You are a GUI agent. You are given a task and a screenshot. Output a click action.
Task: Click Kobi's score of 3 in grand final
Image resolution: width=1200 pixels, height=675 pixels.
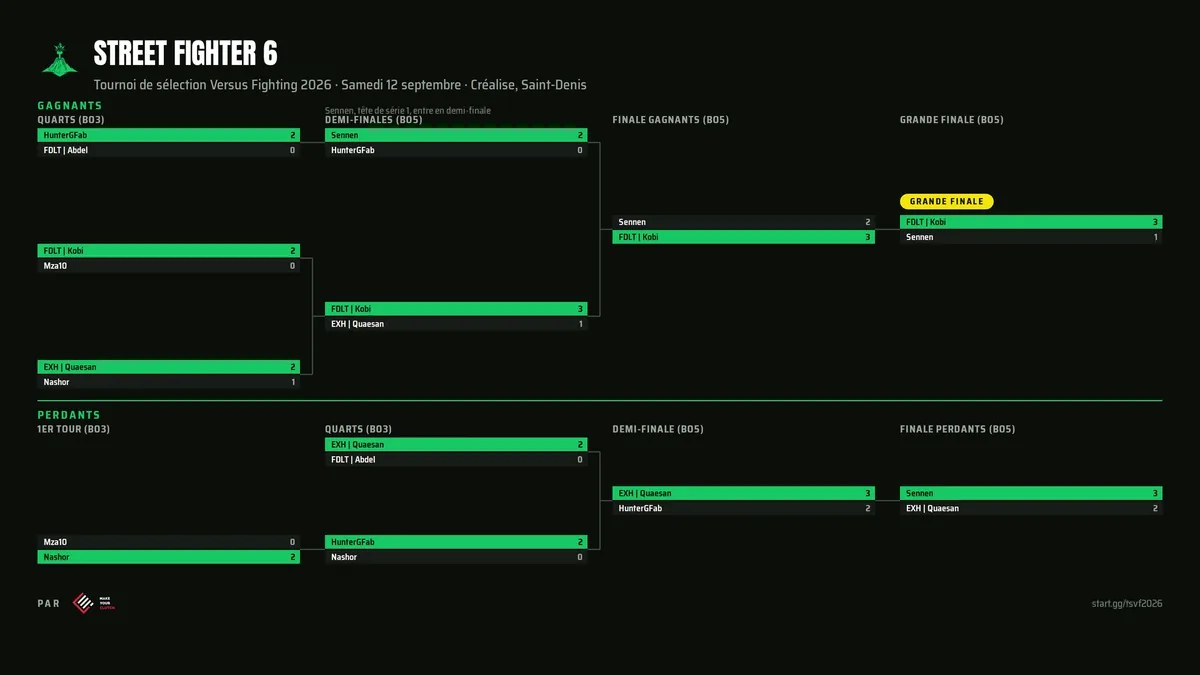[1155, 222]
